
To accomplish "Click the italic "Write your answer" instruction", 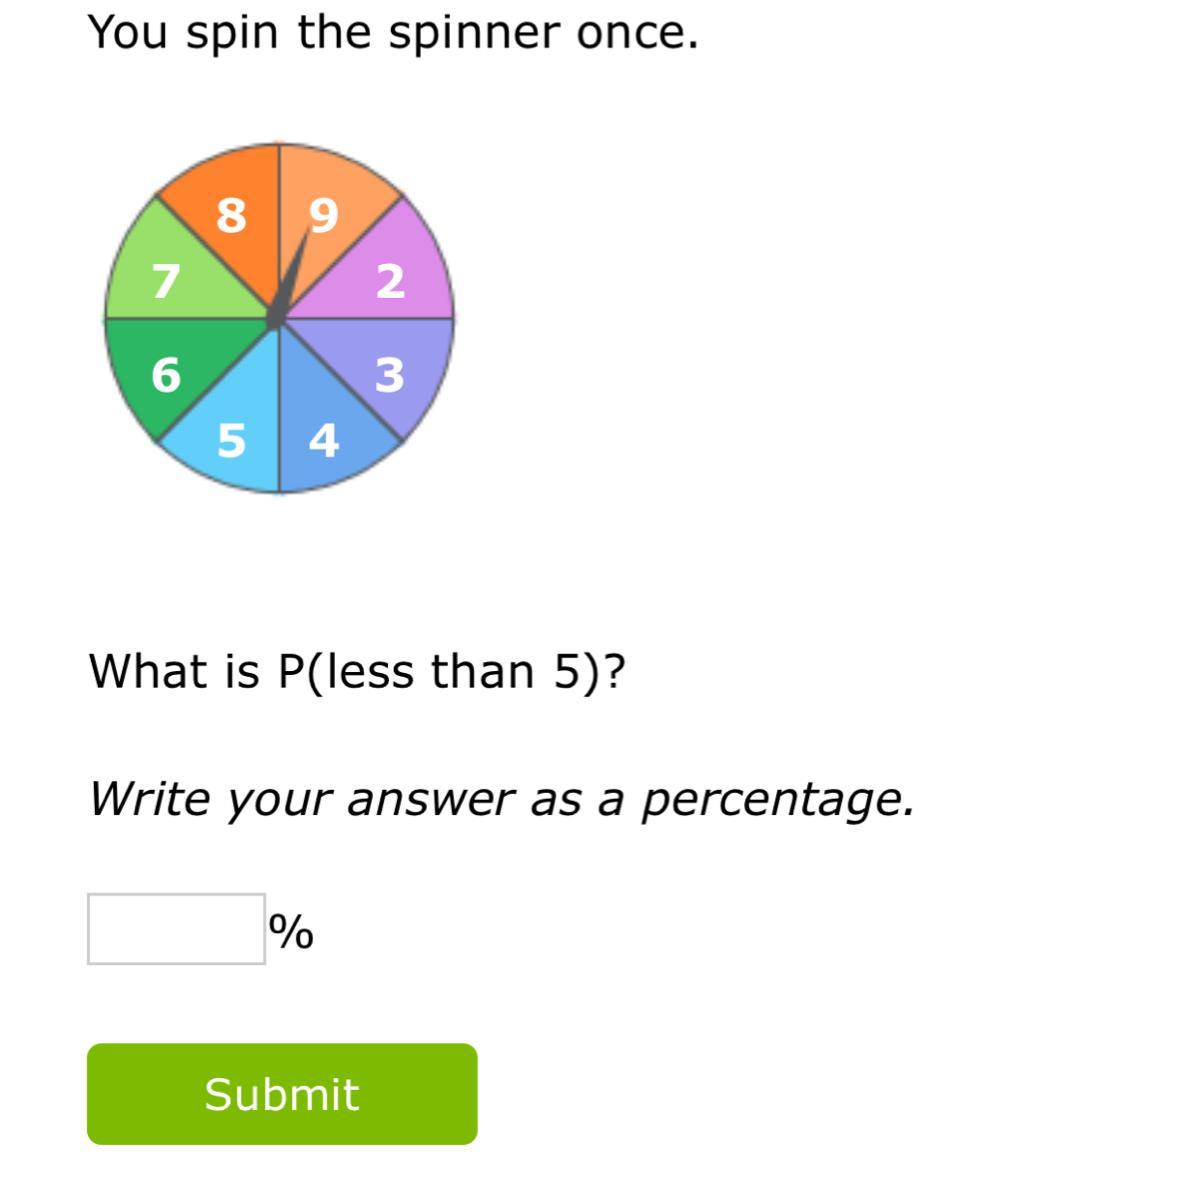I will (501, 799).
